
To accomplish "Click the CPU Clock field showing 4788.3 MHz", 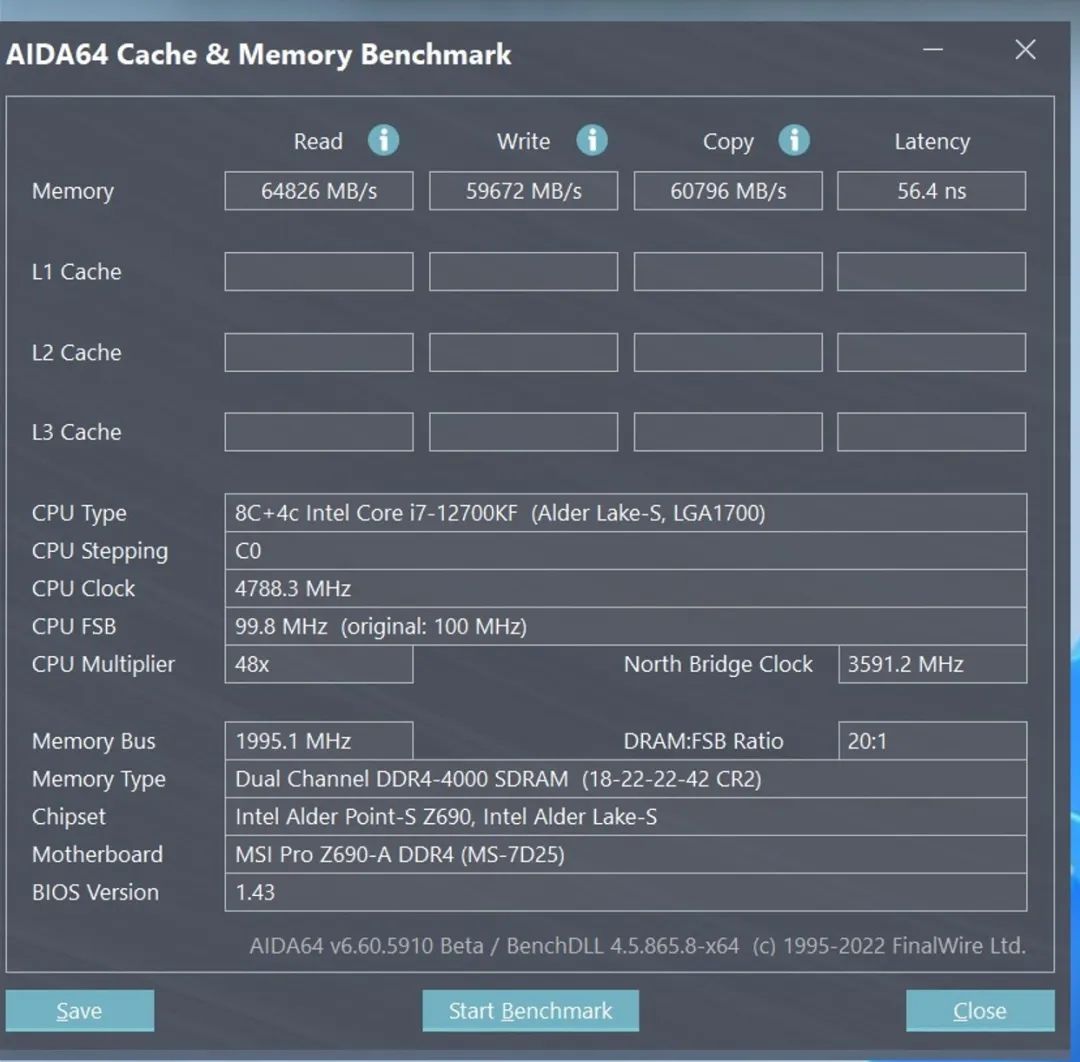I will 627,588.
